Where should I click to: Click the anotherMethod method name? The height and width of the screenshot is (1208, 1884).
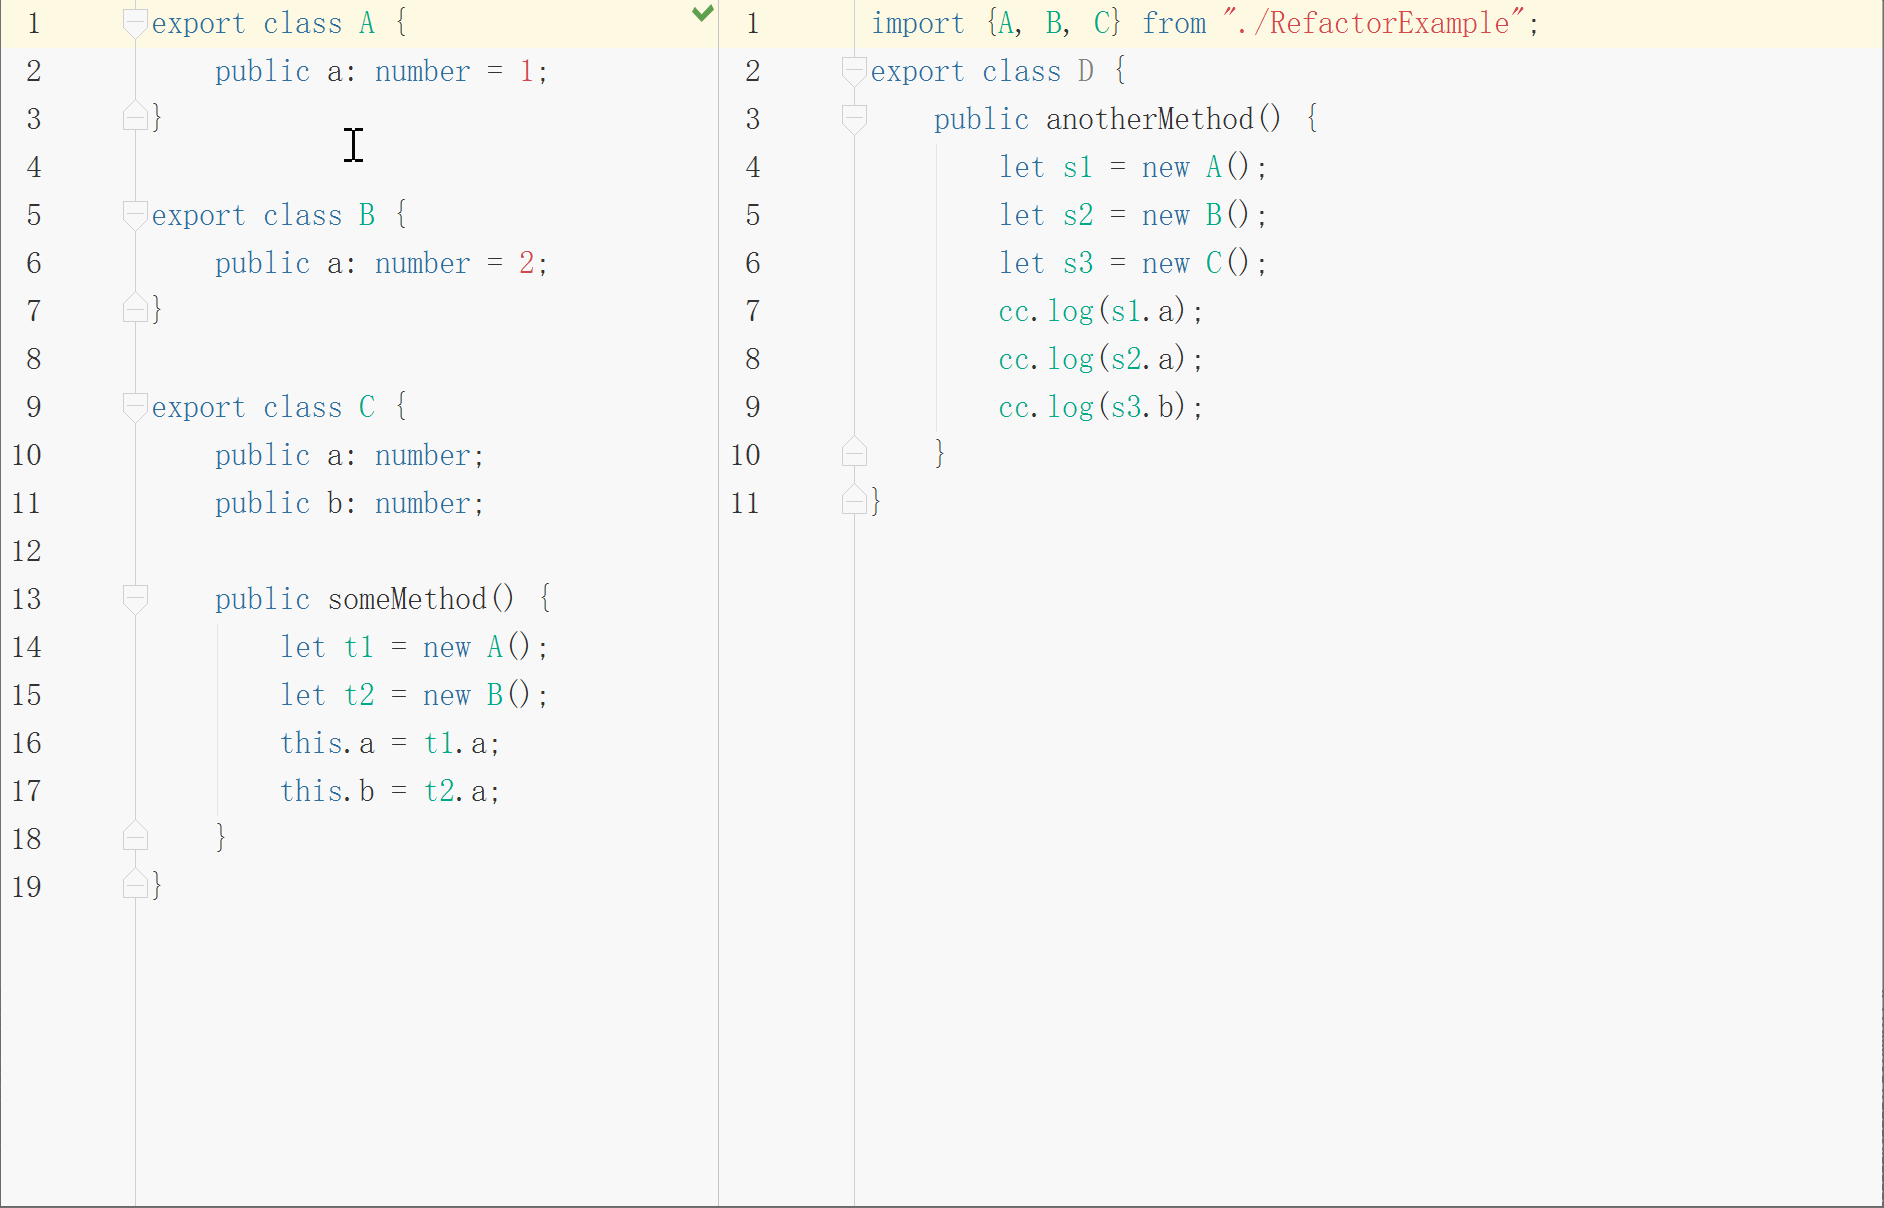pyautogui.click(x=1150, y=119)
